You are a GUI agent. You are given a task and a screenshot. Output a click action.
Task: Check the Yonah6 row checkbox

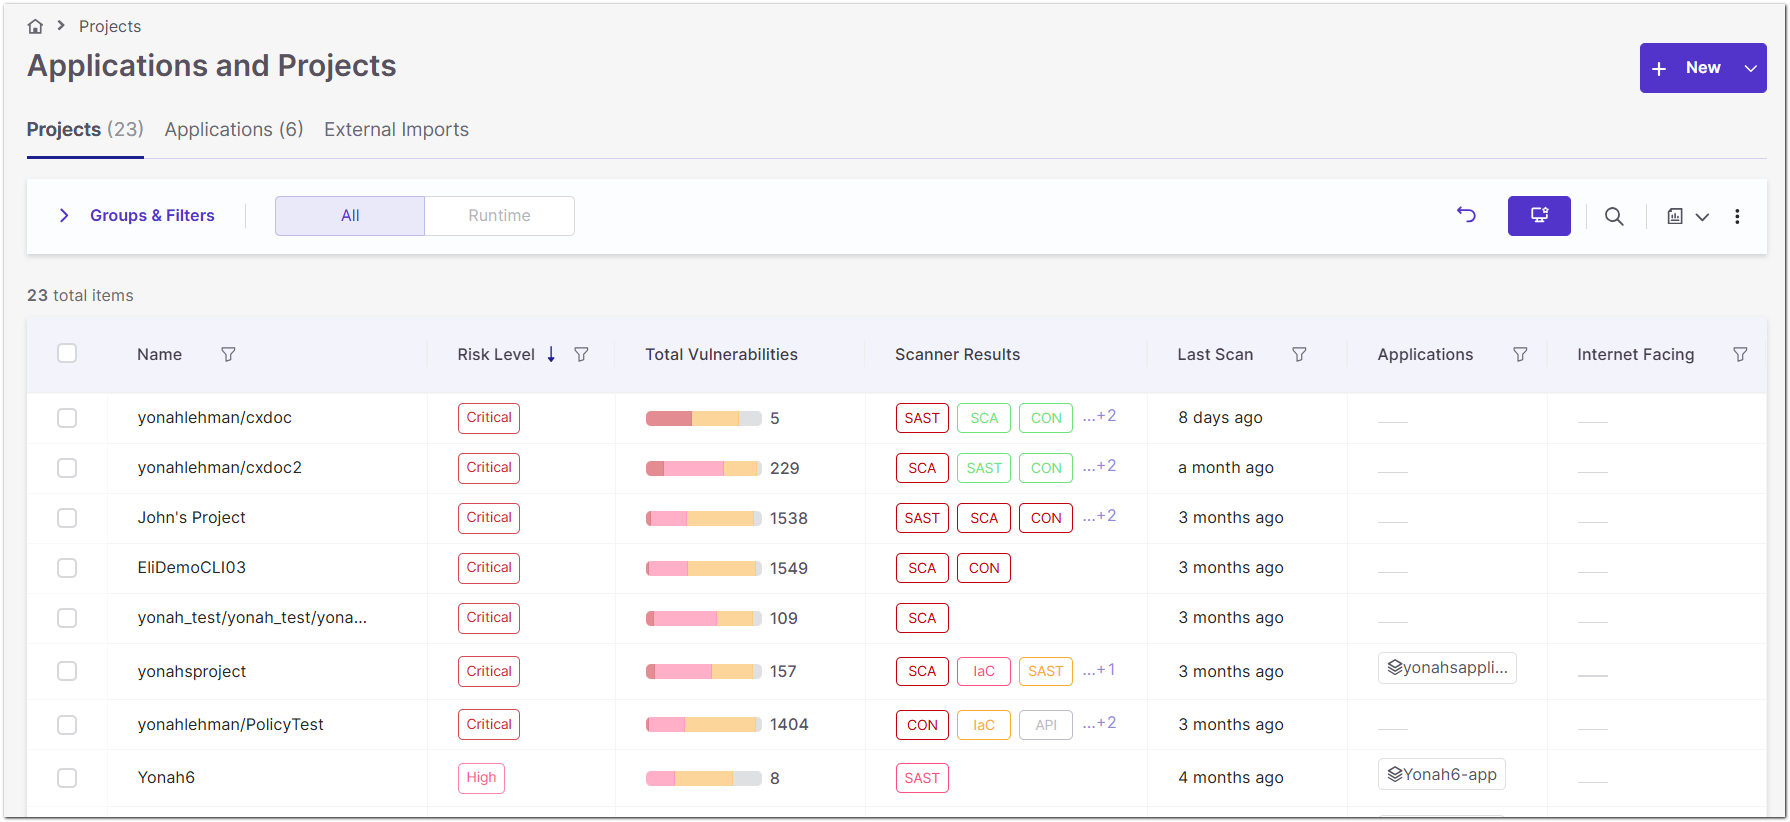pyautogui.click(x=67, y=778)
